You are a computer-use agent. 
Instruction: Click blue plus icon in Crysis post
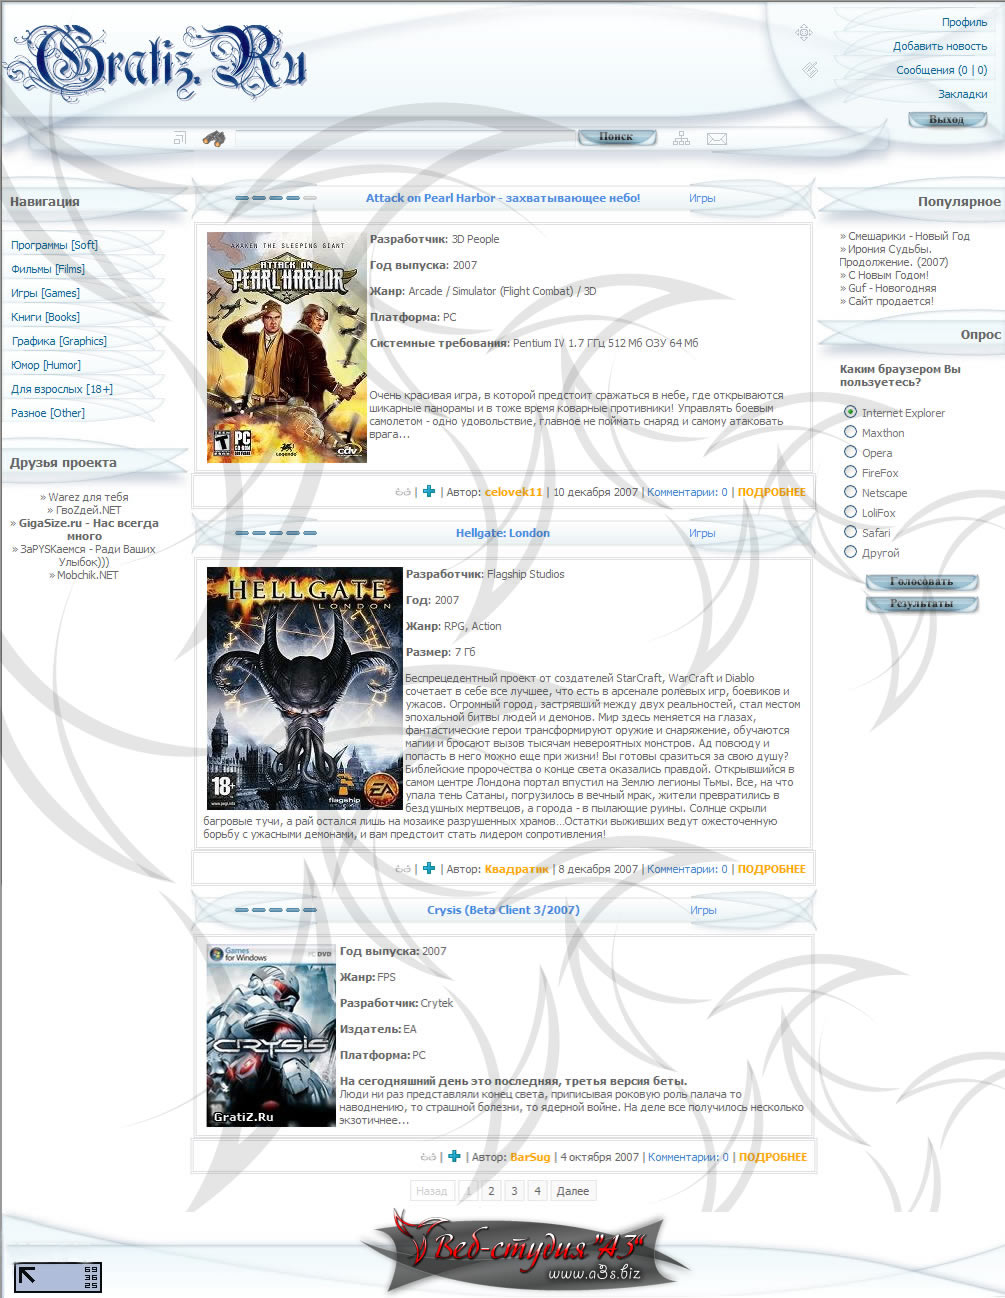(x=454, y=1156)
